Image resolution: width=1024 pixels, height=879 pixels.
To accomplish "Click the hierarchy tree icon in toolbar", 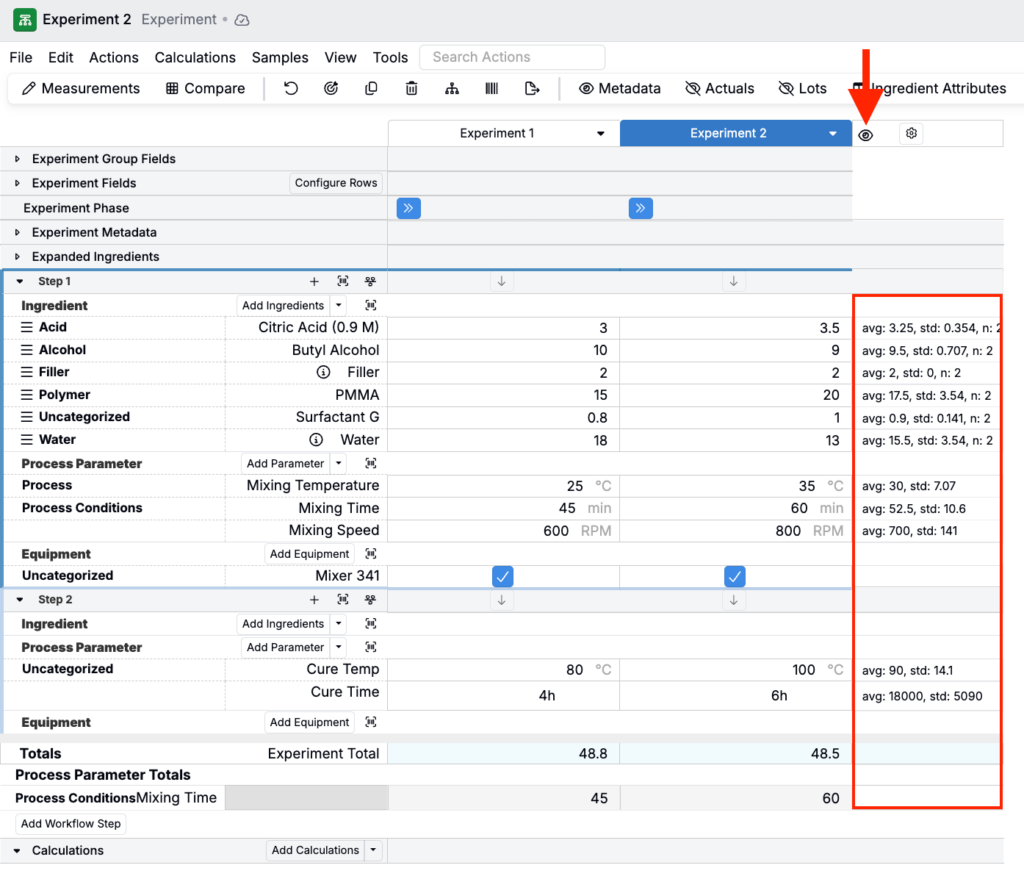I will click(x=452, y=88).
